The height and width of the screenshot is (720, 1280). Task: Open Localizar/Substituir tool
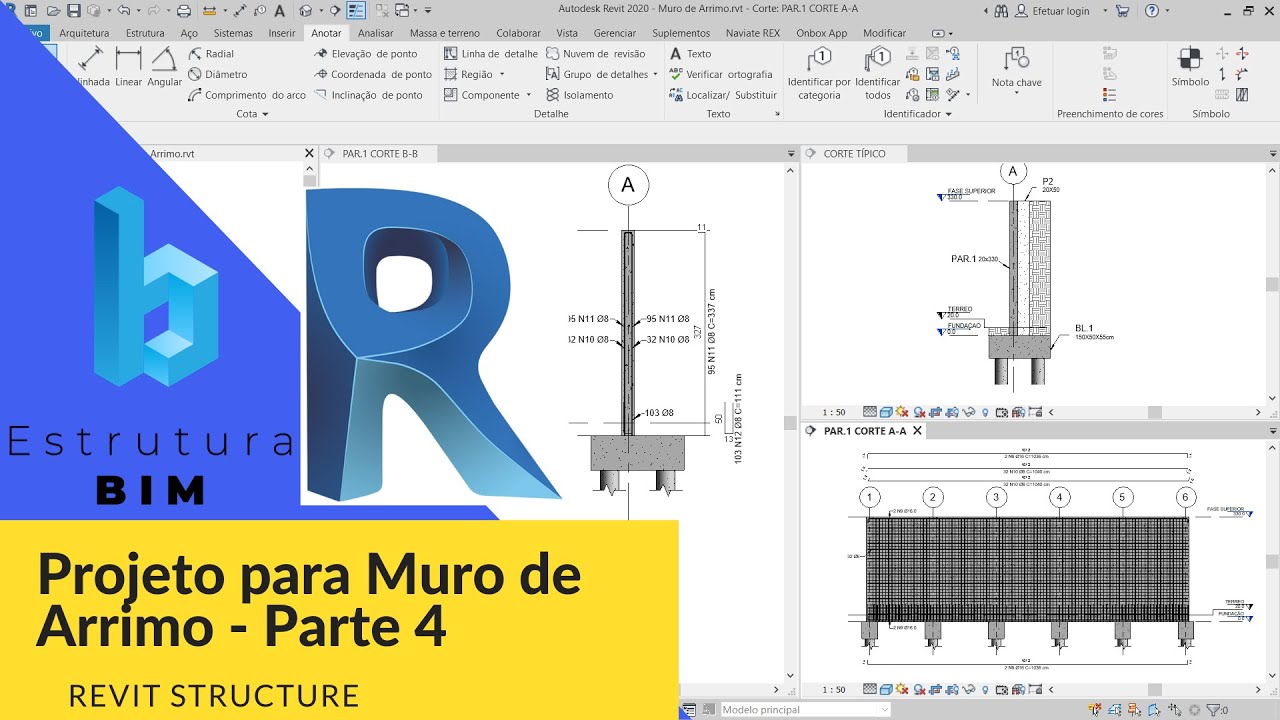coord(723,95)
